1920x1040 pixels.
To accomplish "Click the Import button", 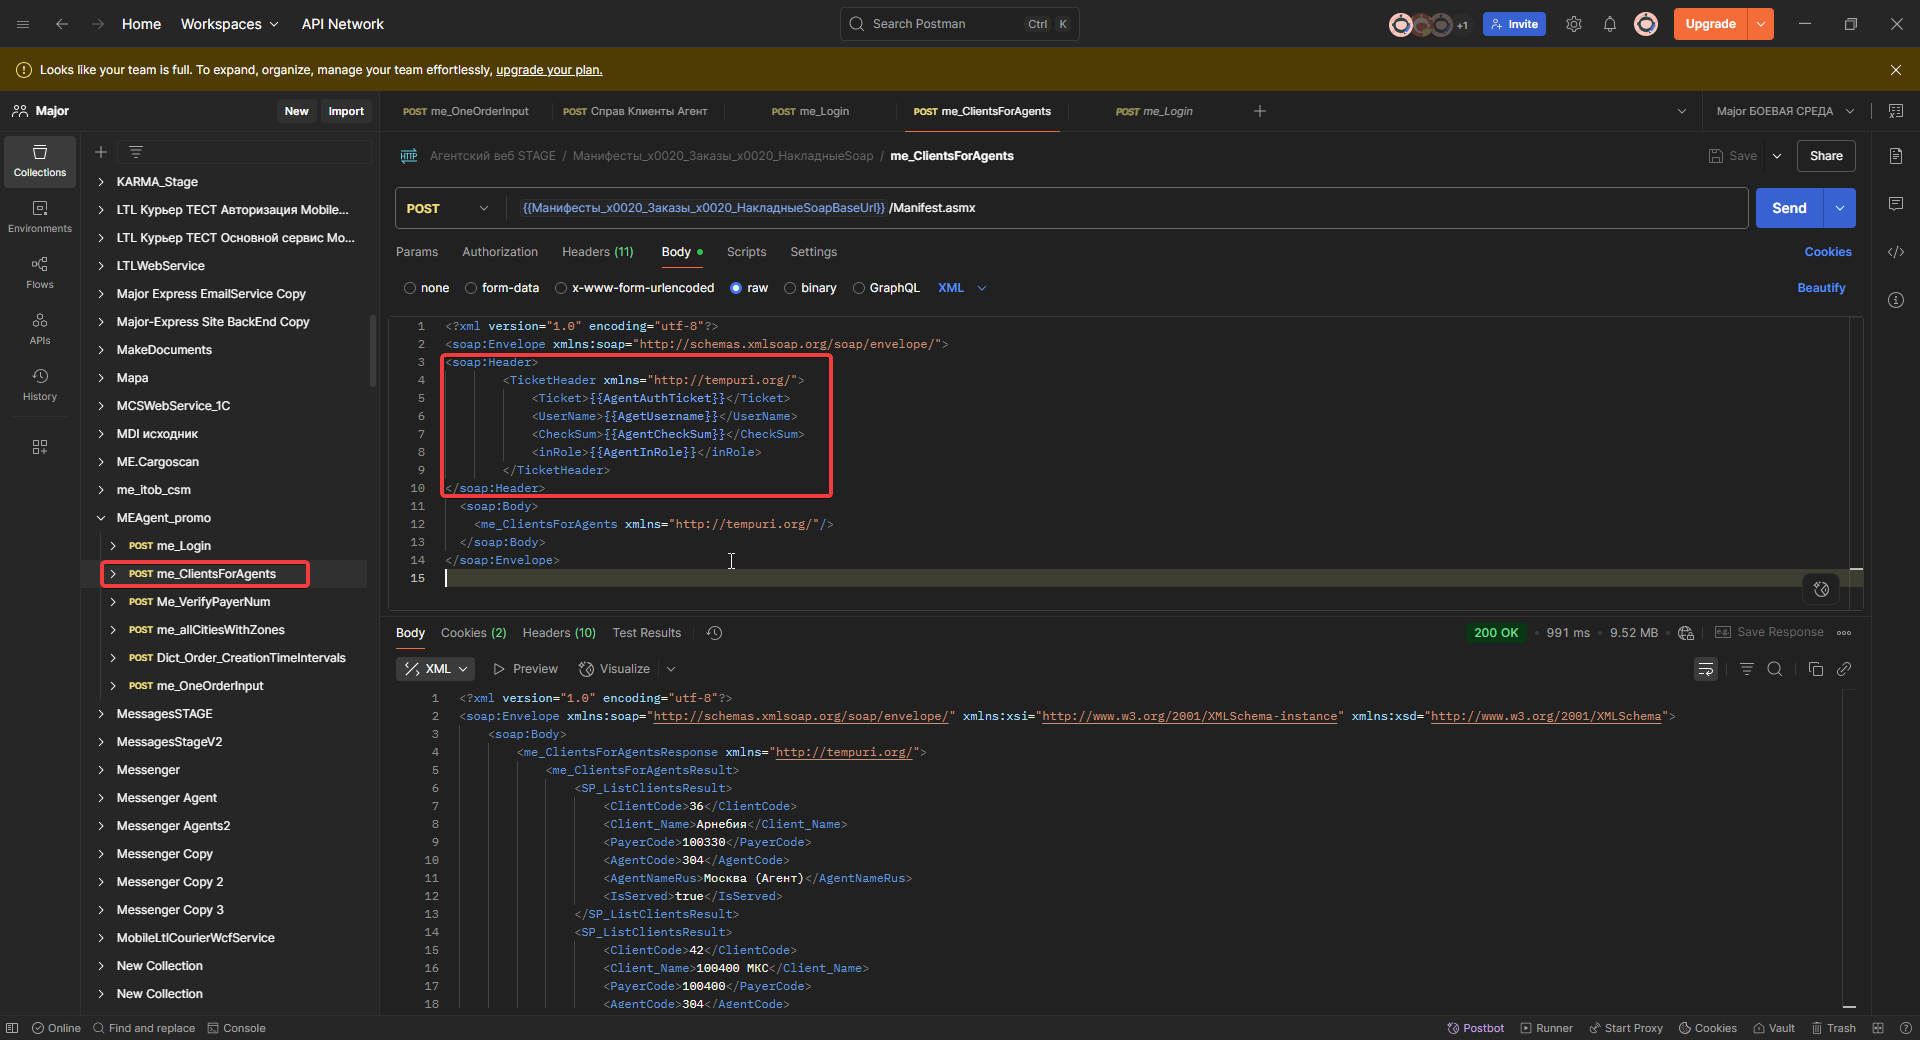I will point(346,111).
